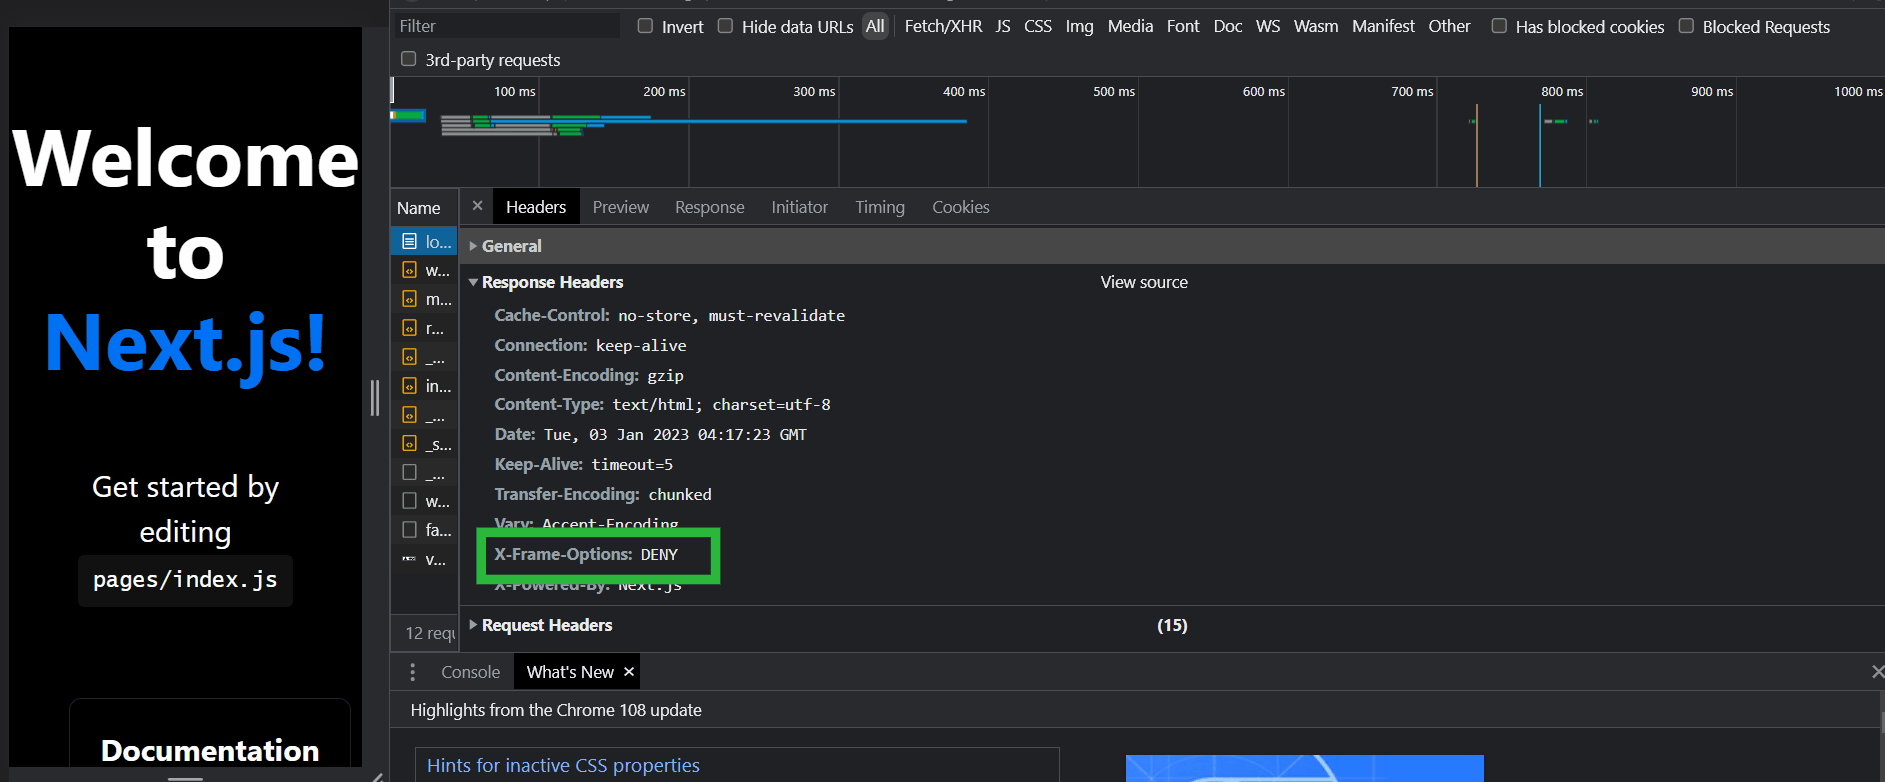
Task: Expand the General section
Action: [473, 246]
